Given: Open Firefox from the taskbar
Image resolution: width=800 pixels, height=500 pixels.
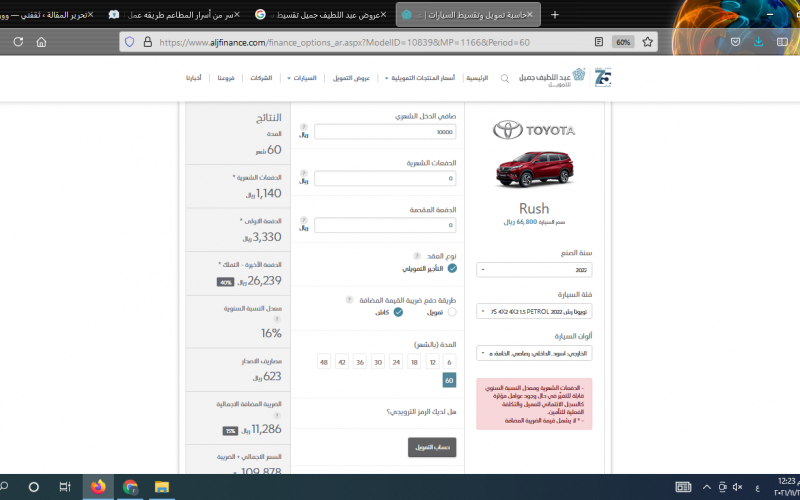Looking at the screenshot, I should 98,487.
